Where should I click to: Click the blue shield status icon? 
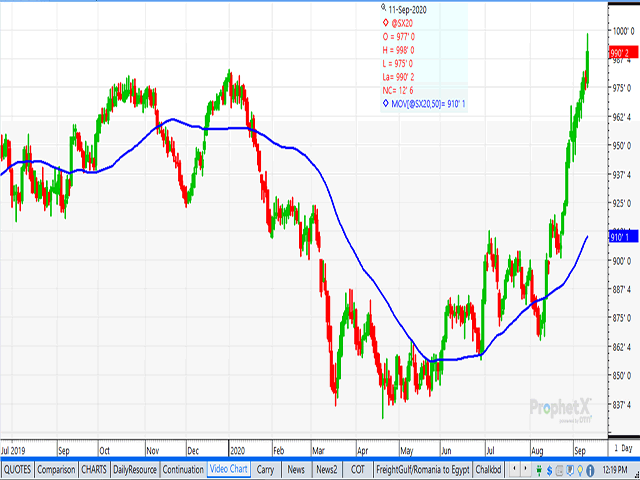[570, 470]
